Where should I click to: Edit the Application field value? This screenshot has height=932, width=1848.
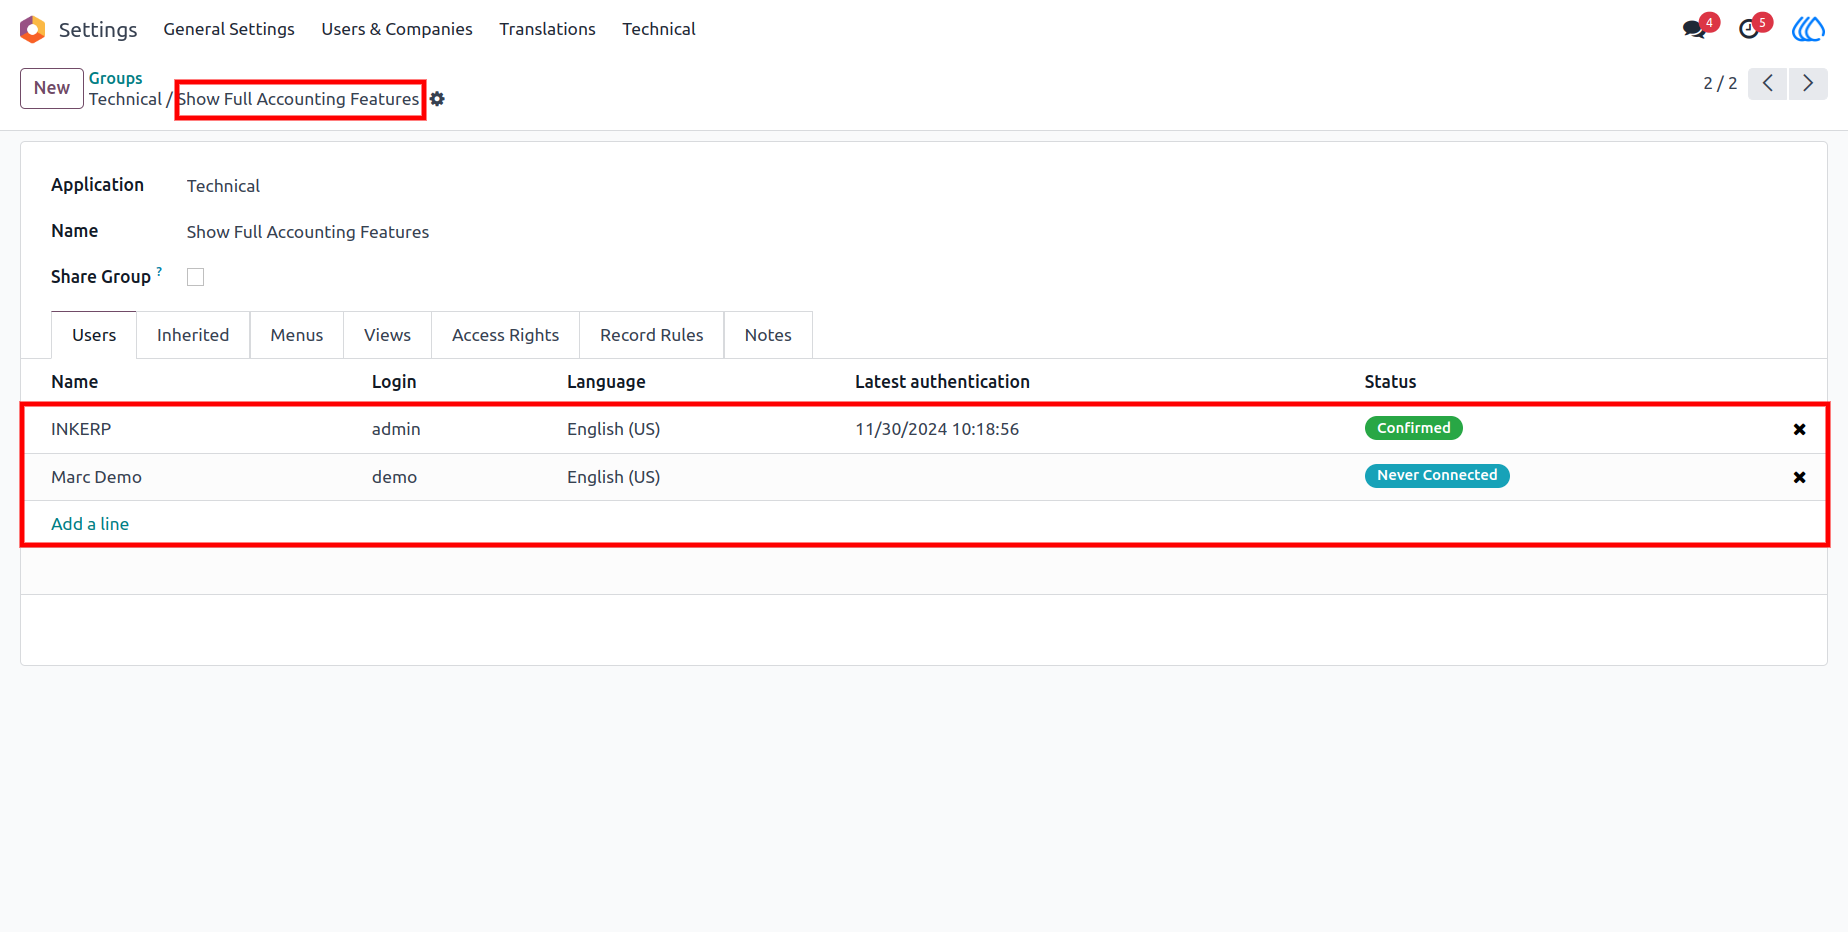click(223, 186)
